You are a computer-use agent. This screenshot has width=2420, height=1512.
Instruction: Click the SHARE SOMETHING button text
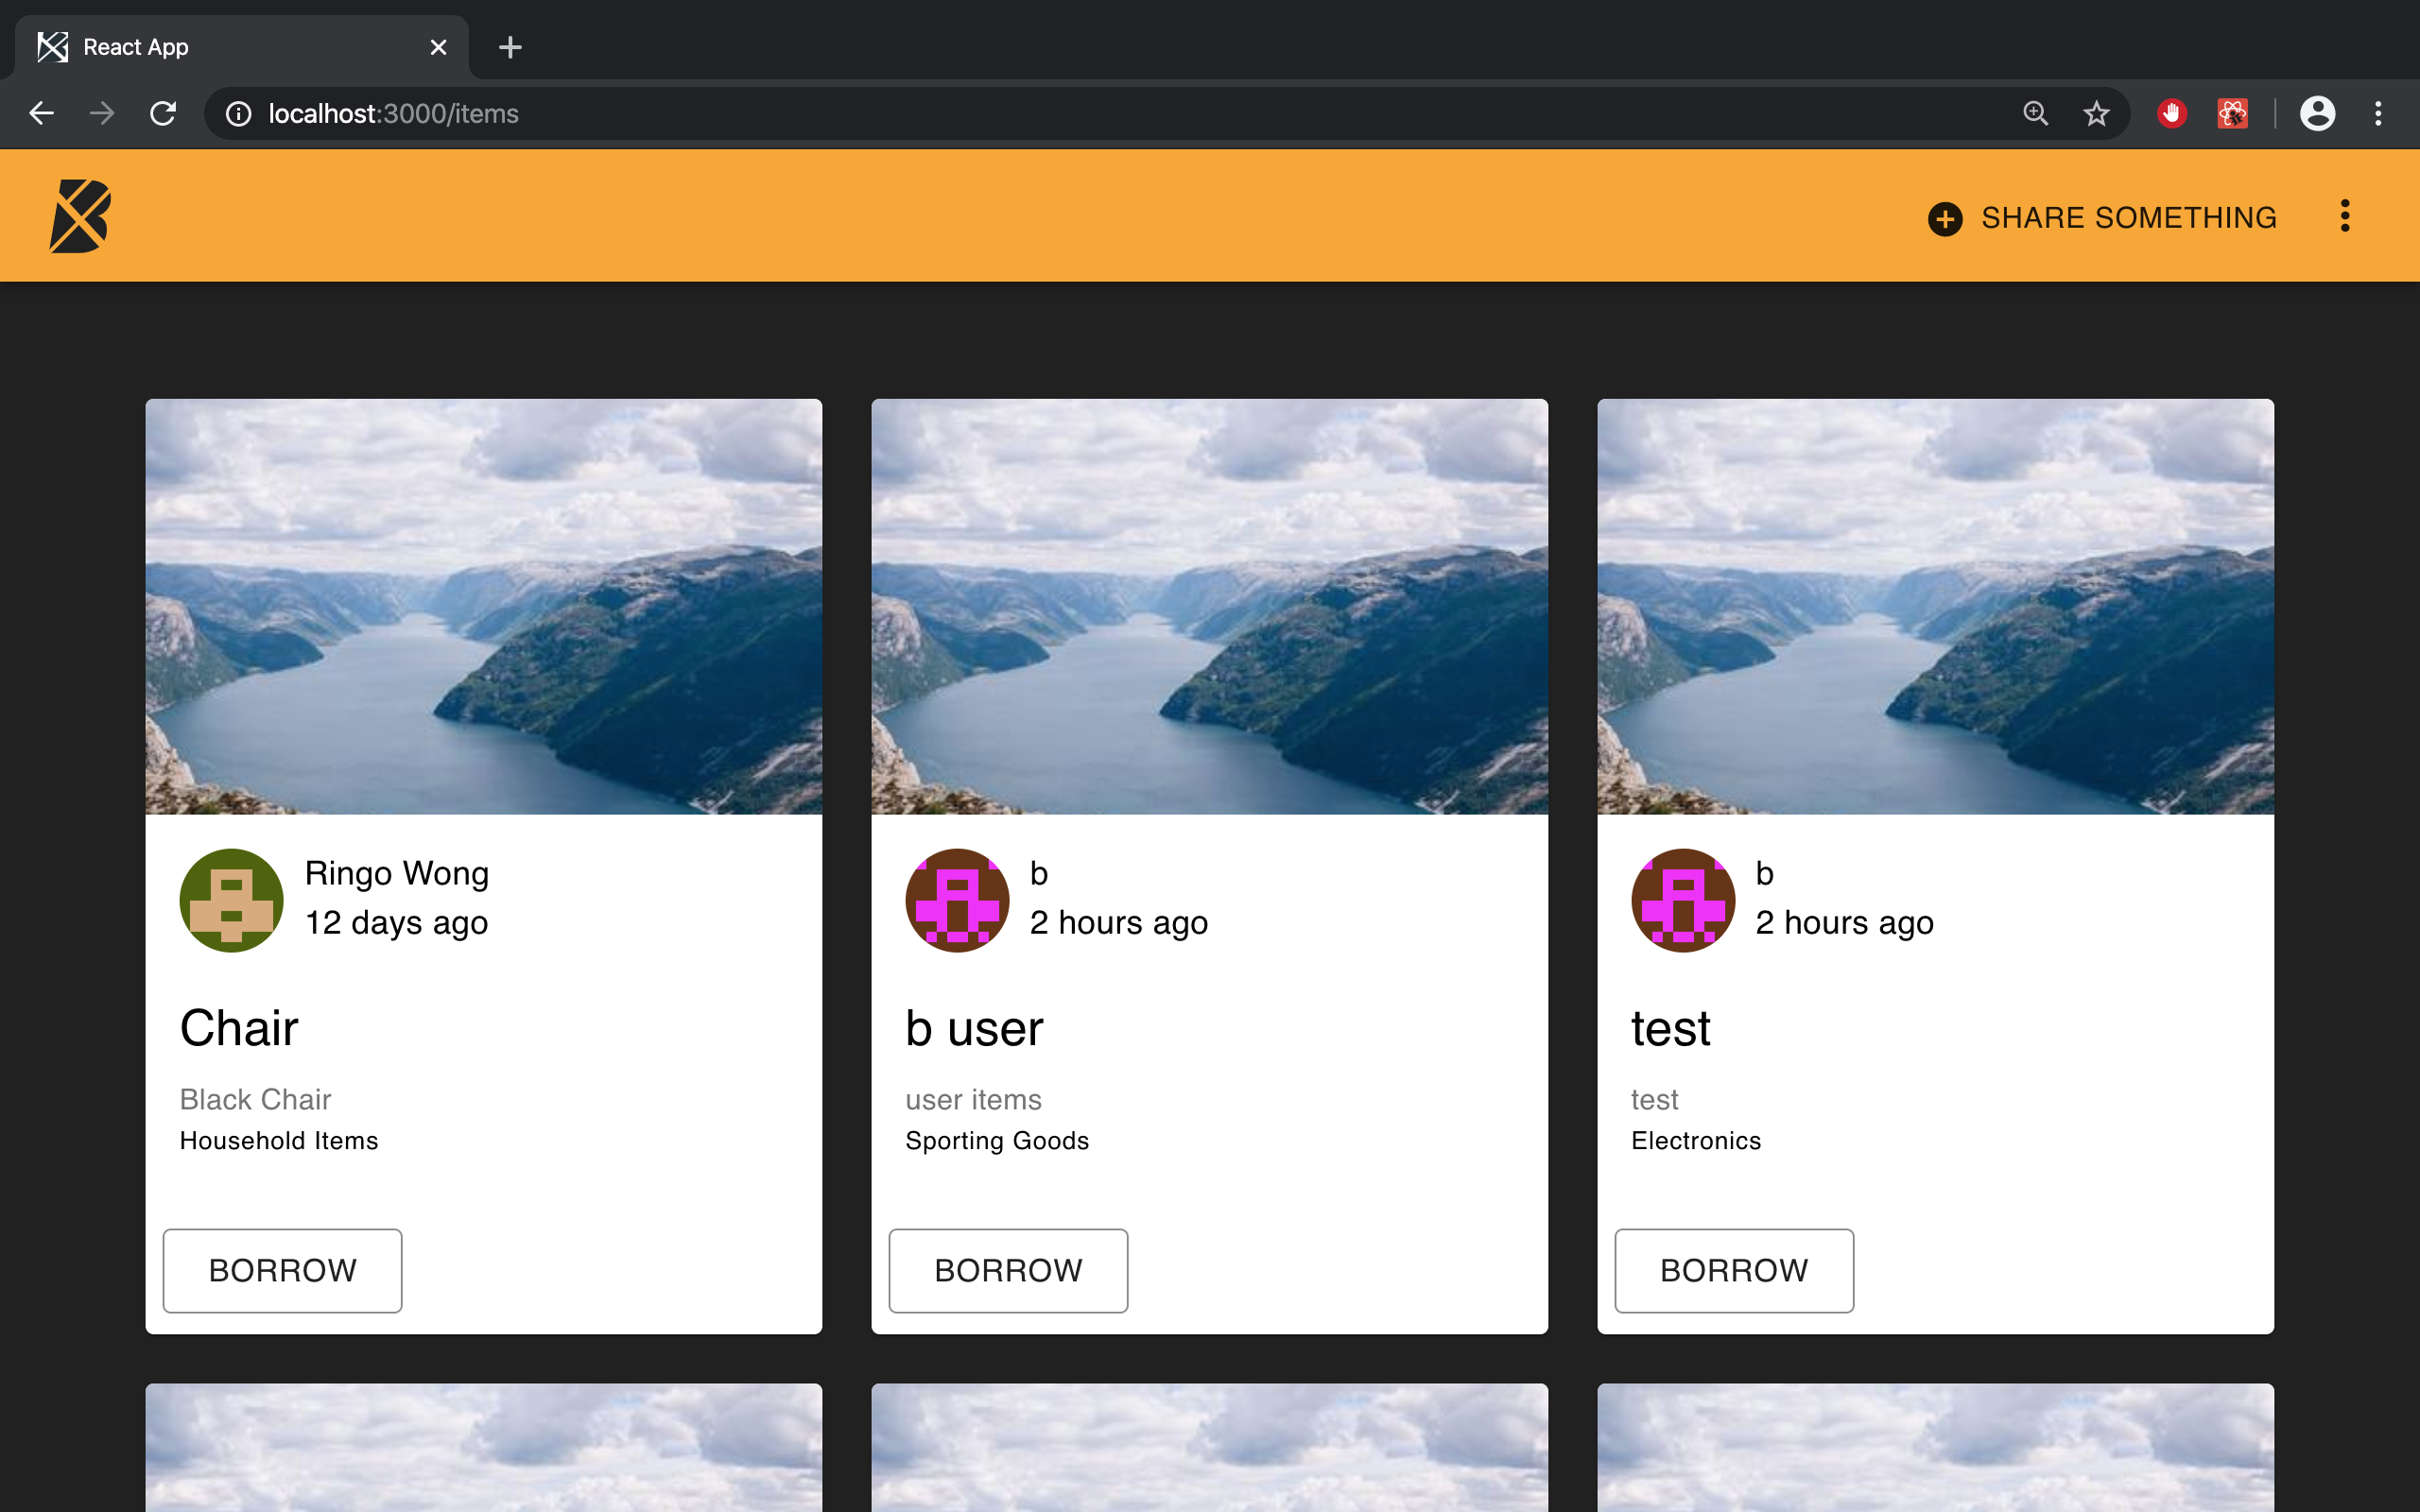click(x=2128, y=218)
